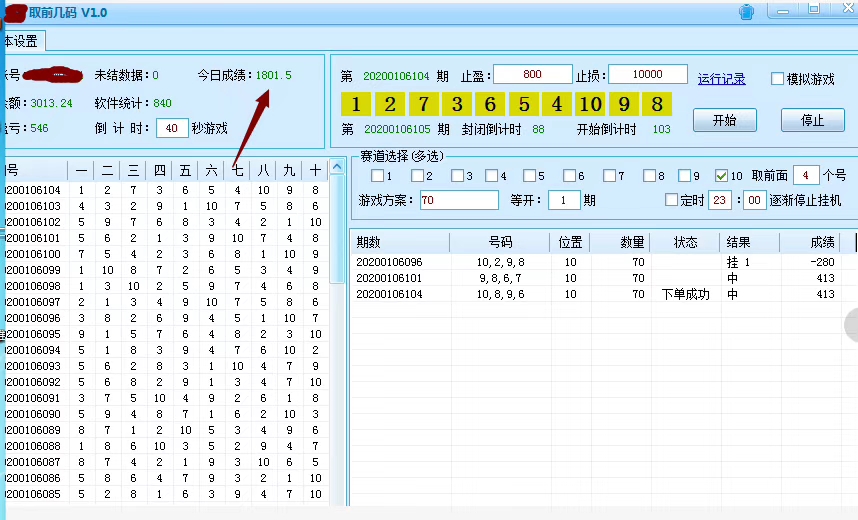The image size is (858, 520).
Task: Open the 运行记录 link
Action: click(721, 79)
